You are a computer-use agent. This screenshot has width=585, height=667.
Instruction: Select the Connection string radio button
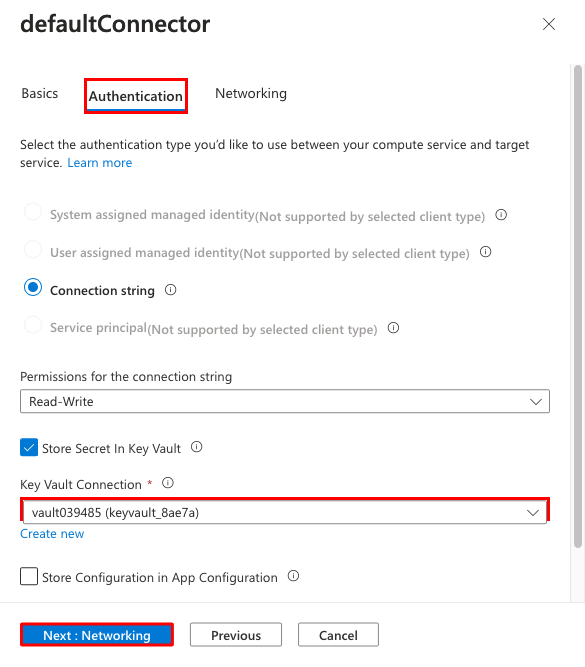(33, 287)
